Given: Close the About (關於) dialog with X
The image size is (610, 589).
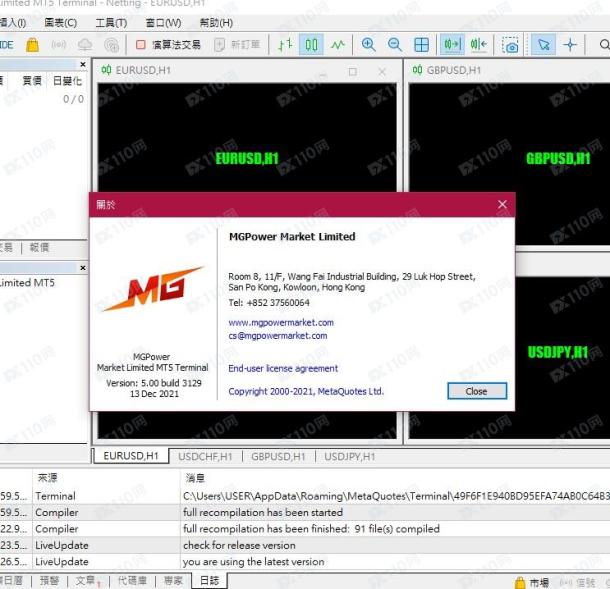Looking at the screenshot, I should click(x=502, y=205).
